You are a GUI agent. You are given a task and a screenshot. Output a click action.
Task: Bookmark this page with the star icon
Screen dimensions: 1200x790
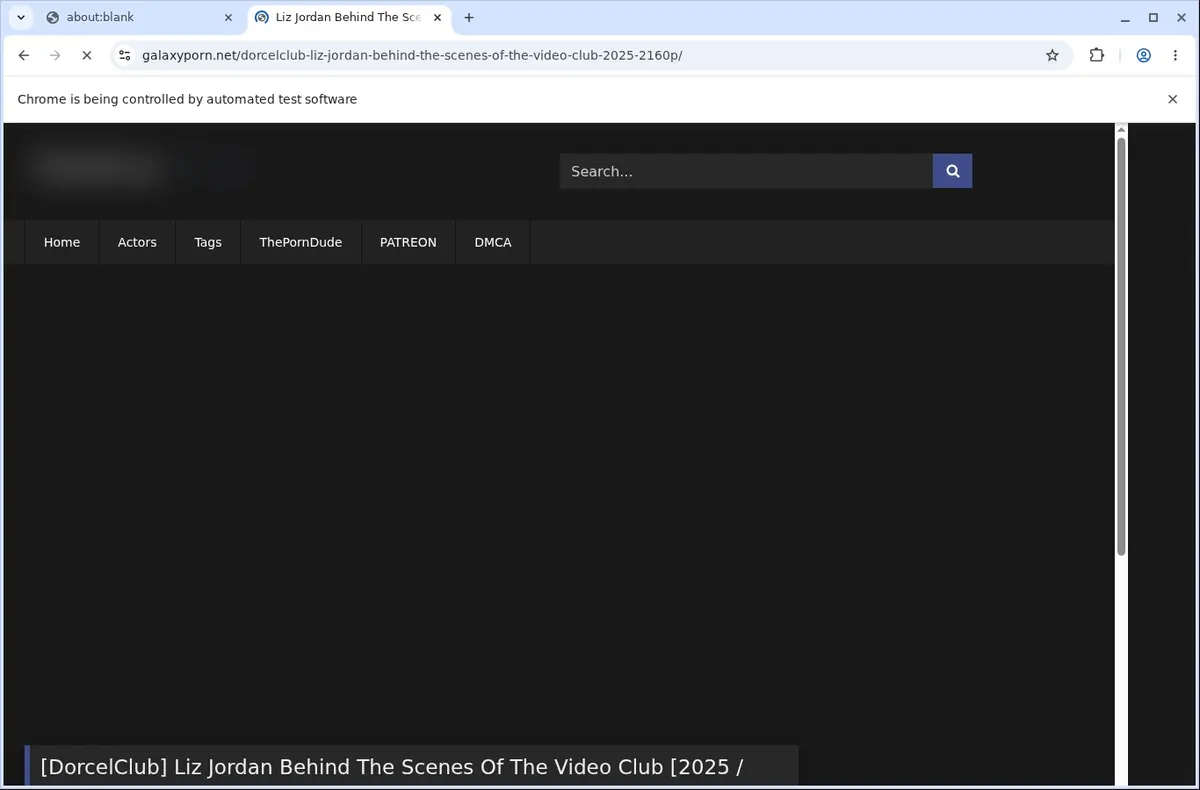(x=1052, y=56)
